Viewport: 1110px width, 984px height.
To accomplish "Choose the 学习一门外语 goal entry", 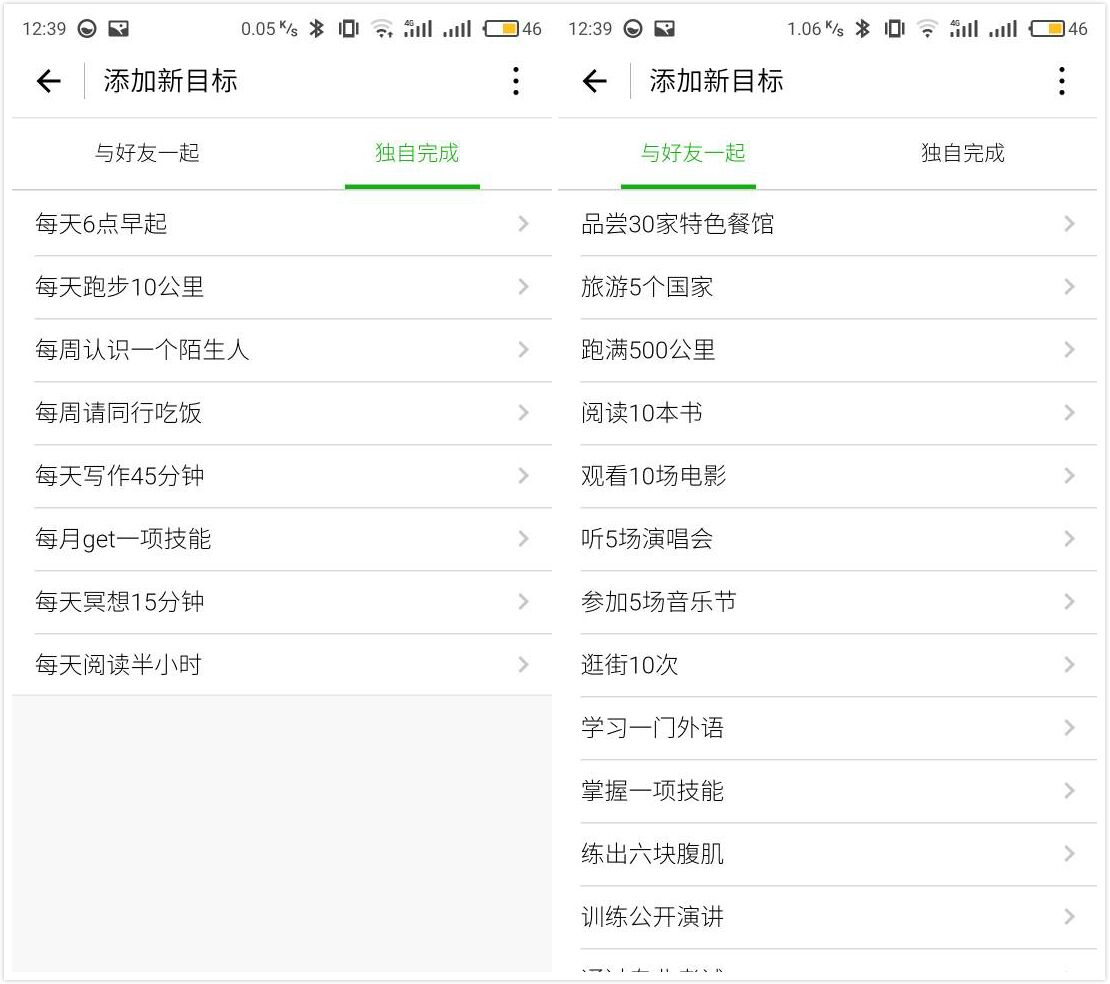I will [652, 728].
